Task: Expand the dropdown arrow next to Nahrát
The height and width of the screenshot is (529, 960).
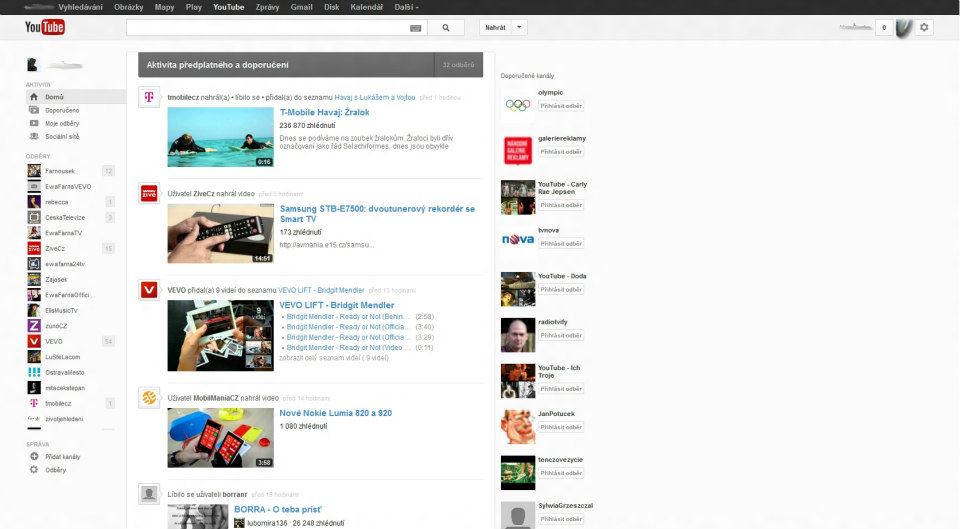Action: pyautogui.click(x=519, y=28)
